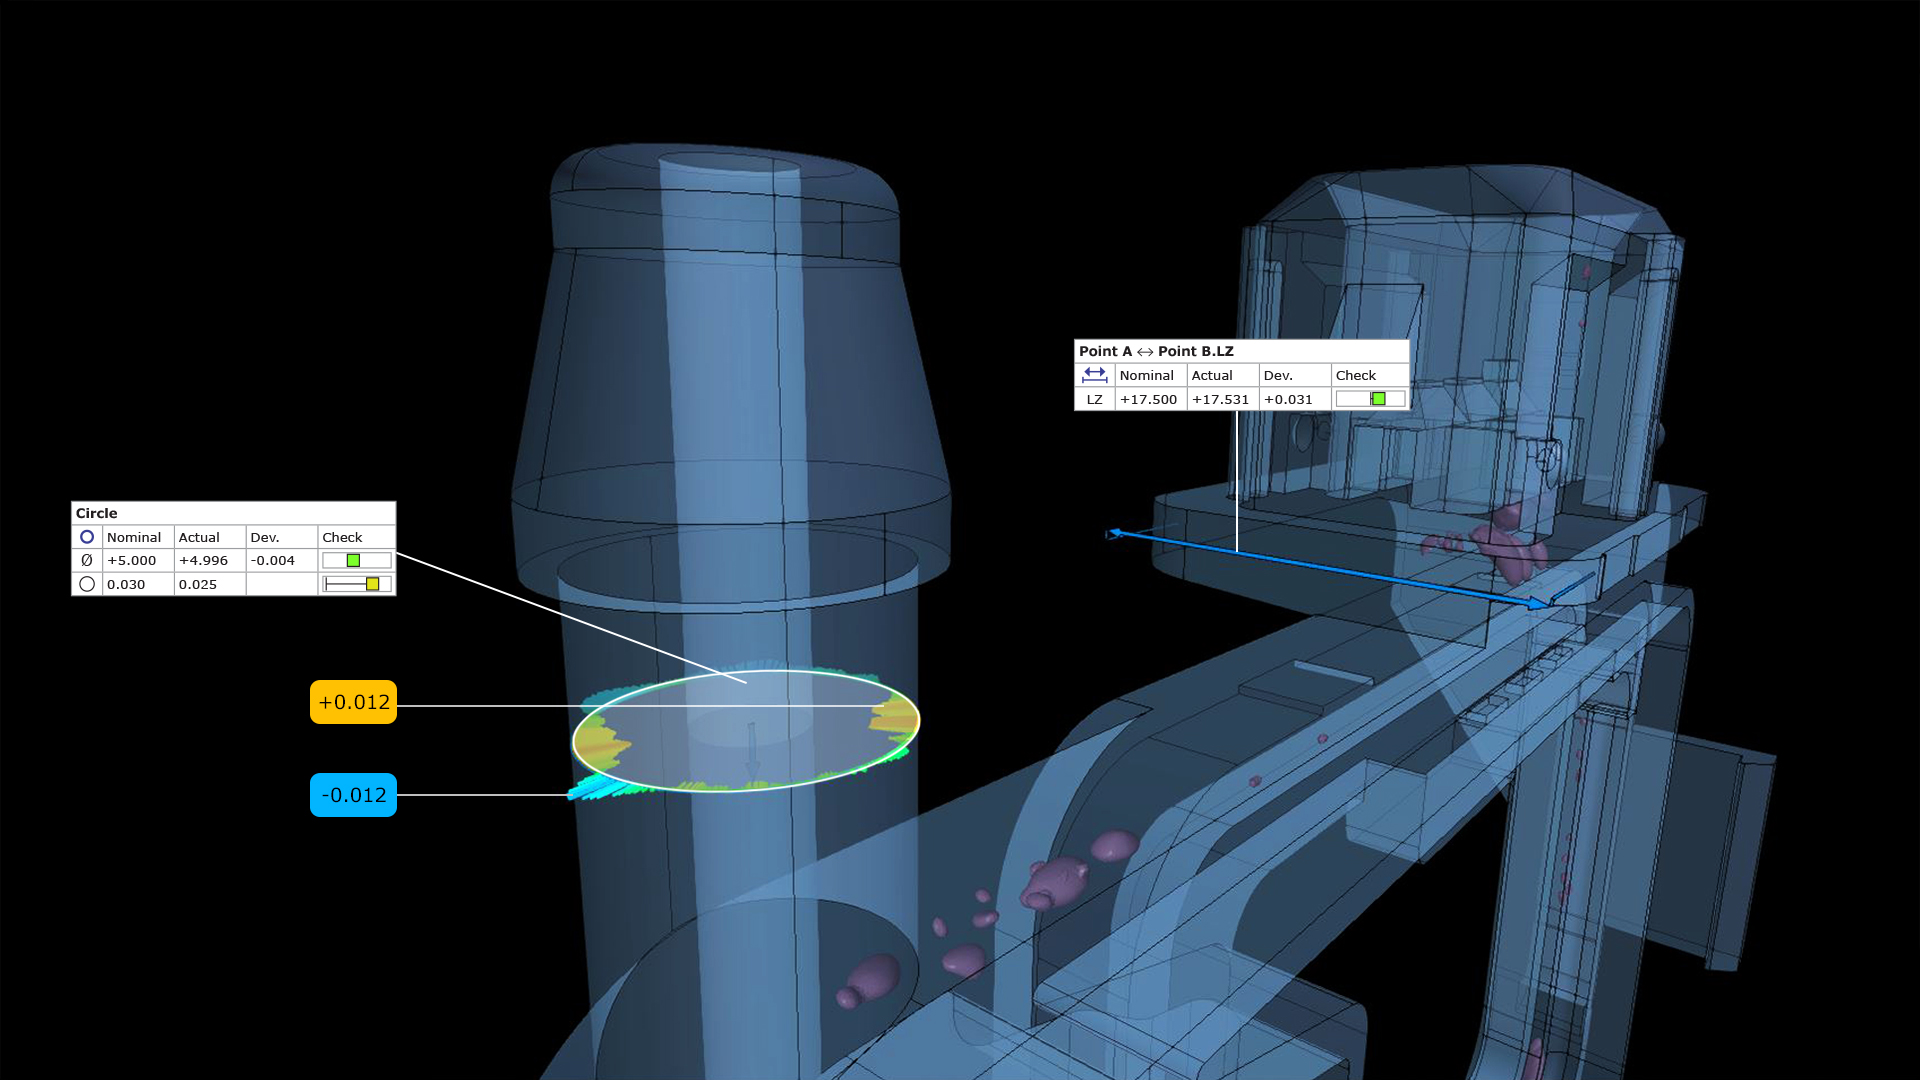
Task: Click the LZ row label
Action: pos(1095,399)
